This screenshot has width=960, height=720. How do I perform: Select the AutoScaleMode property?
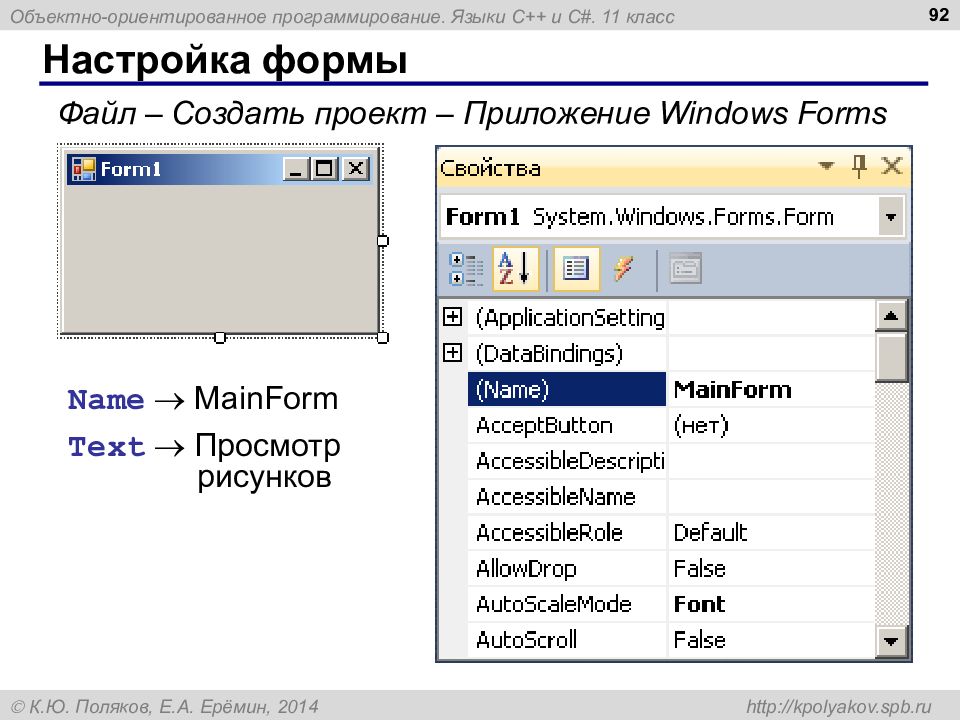[x=567, y=604]
